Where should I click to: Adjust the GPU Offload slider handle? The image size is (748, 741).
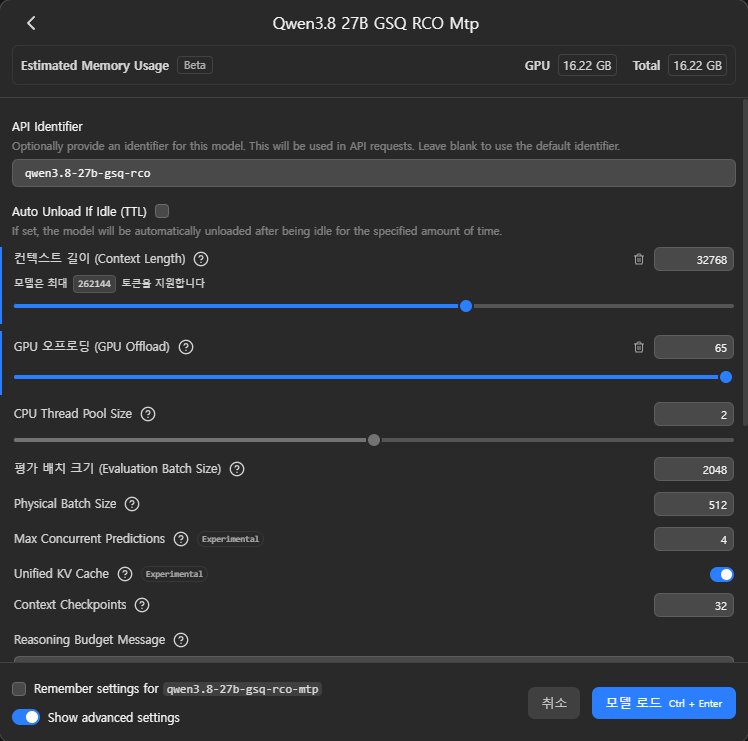(726, 377)
